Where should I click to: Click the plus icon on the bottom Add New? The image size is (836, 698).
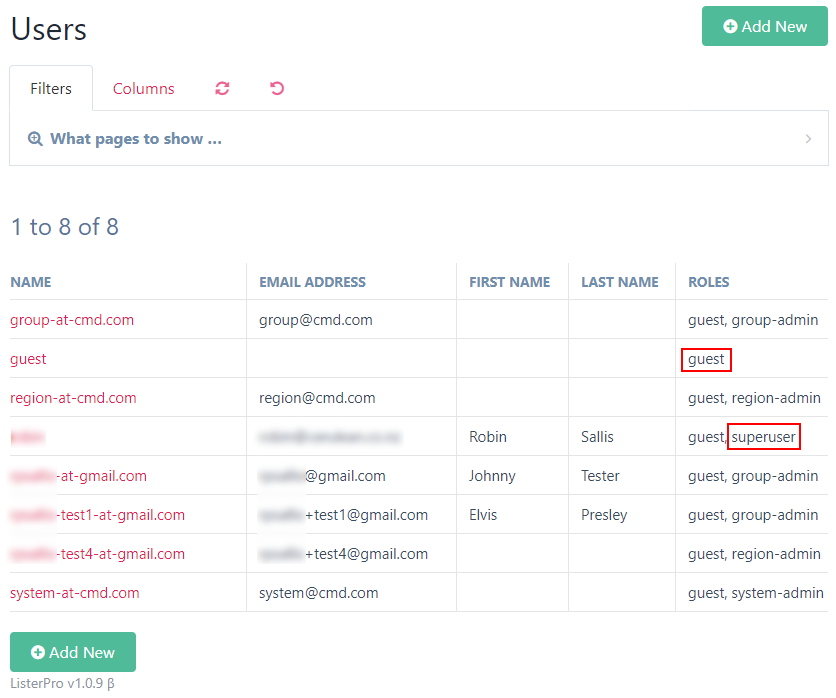pos(37,651)
